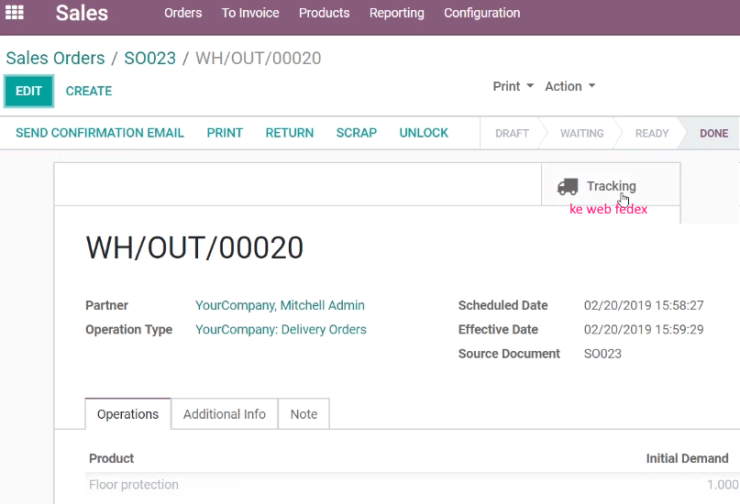
Task: Open the Action dropdown
Action: pos(570,86)
